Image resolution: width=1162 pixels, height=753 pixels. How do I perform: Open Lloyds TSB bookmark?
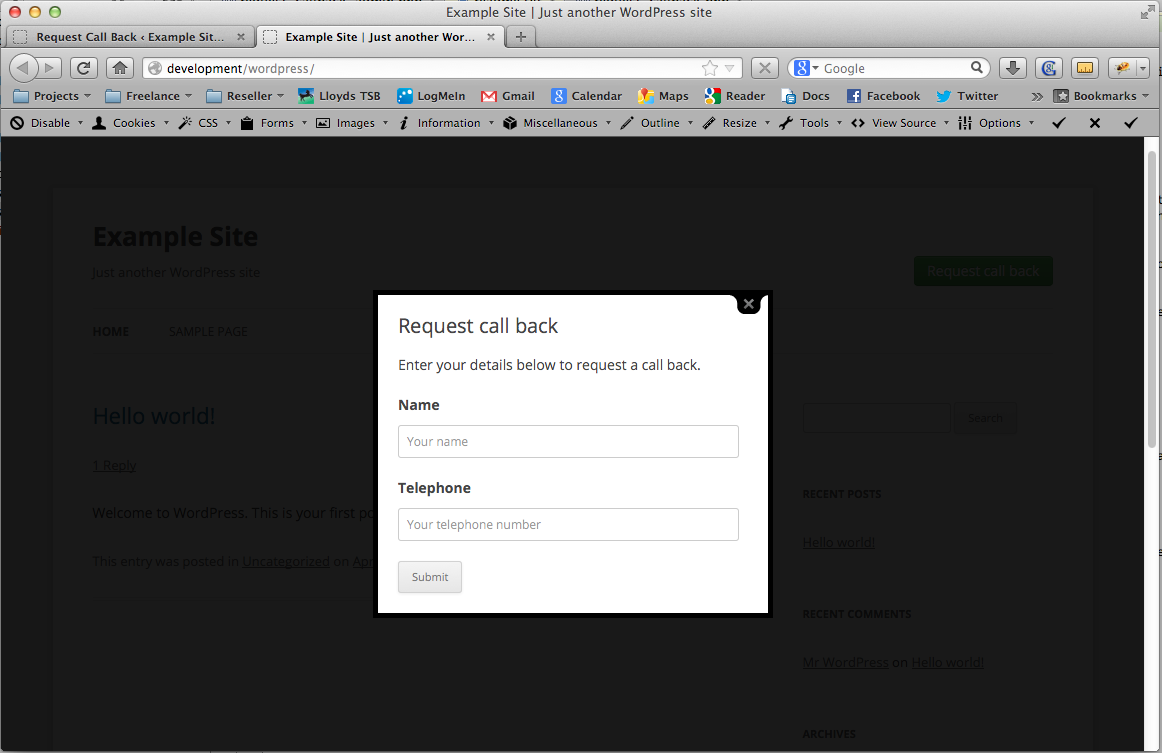point(339,96)
